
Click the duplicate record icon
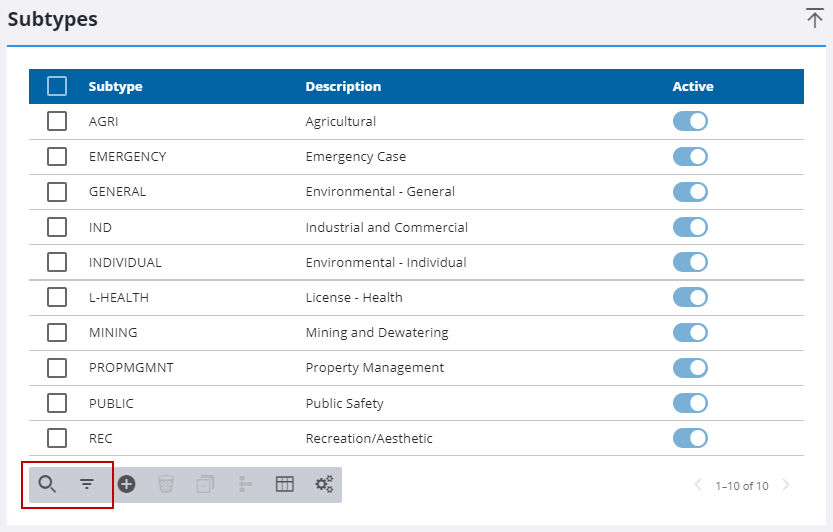[x=205, y=485]
